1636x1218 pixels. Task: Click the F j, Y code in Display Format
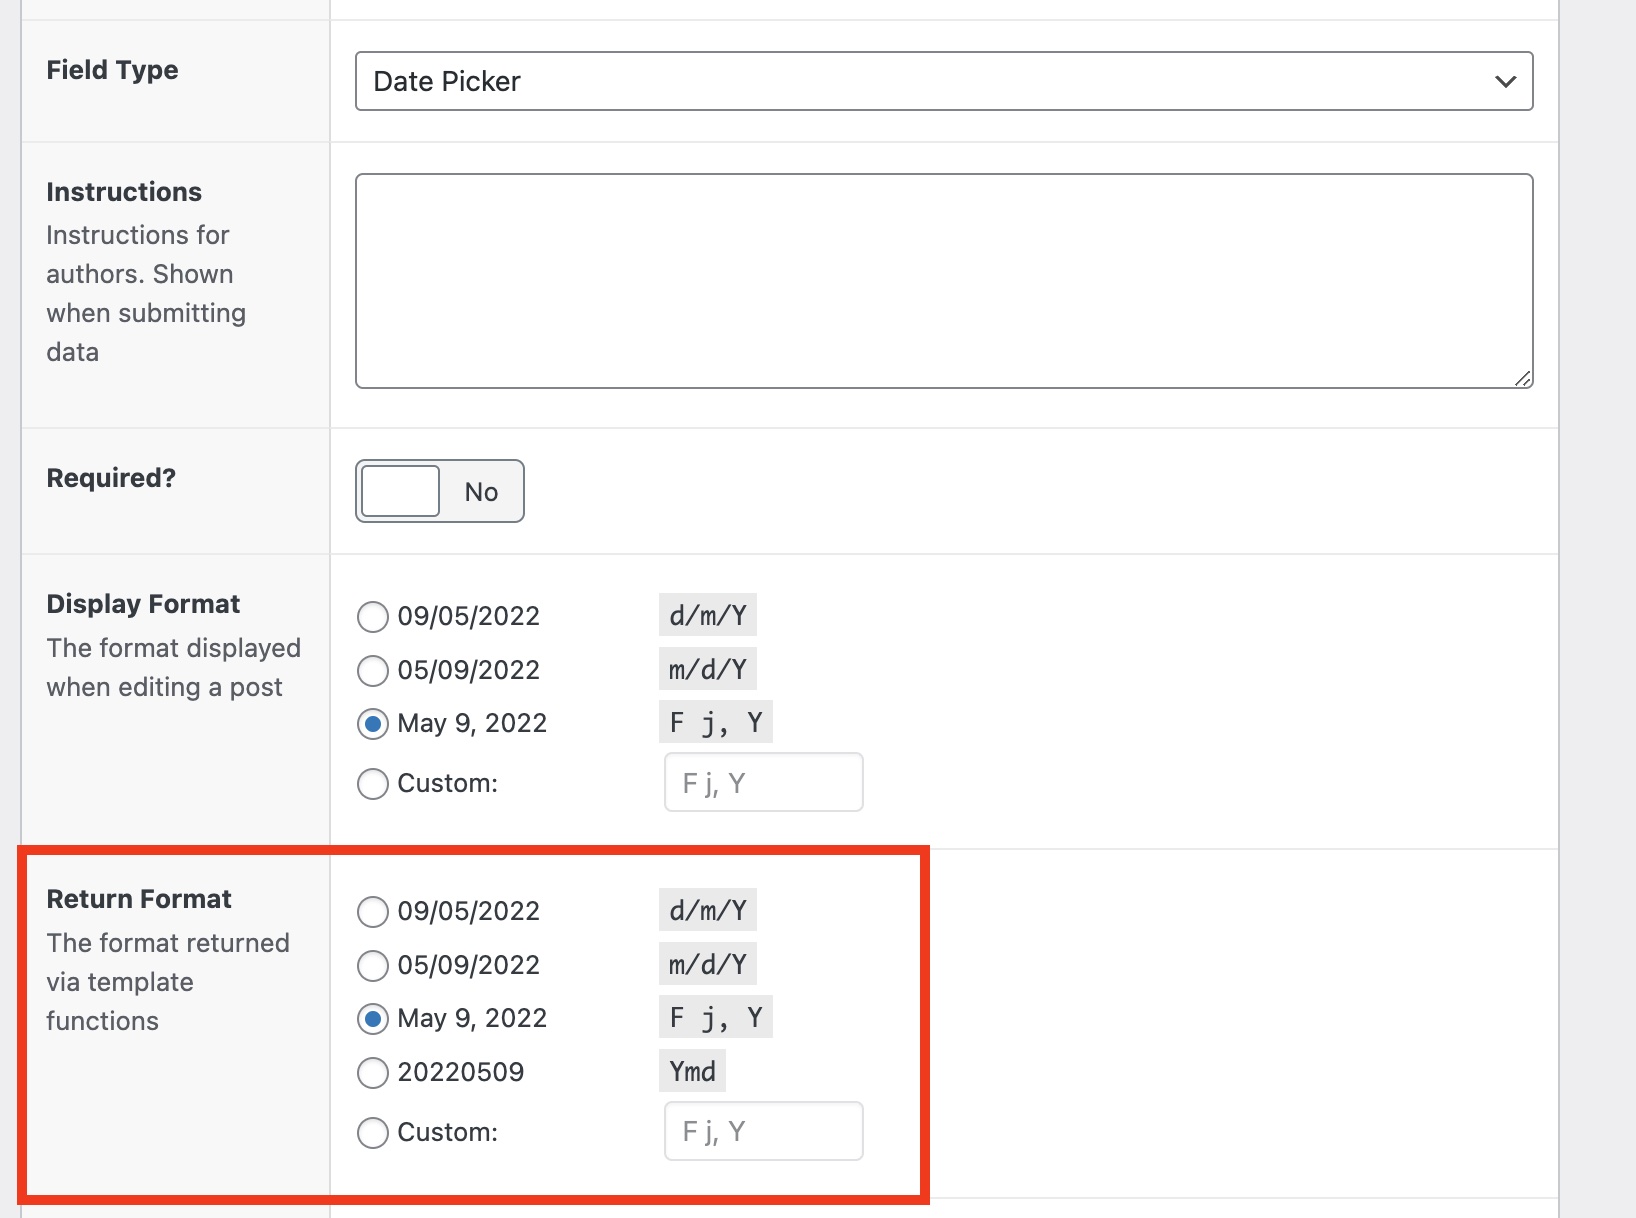(716, 722)
